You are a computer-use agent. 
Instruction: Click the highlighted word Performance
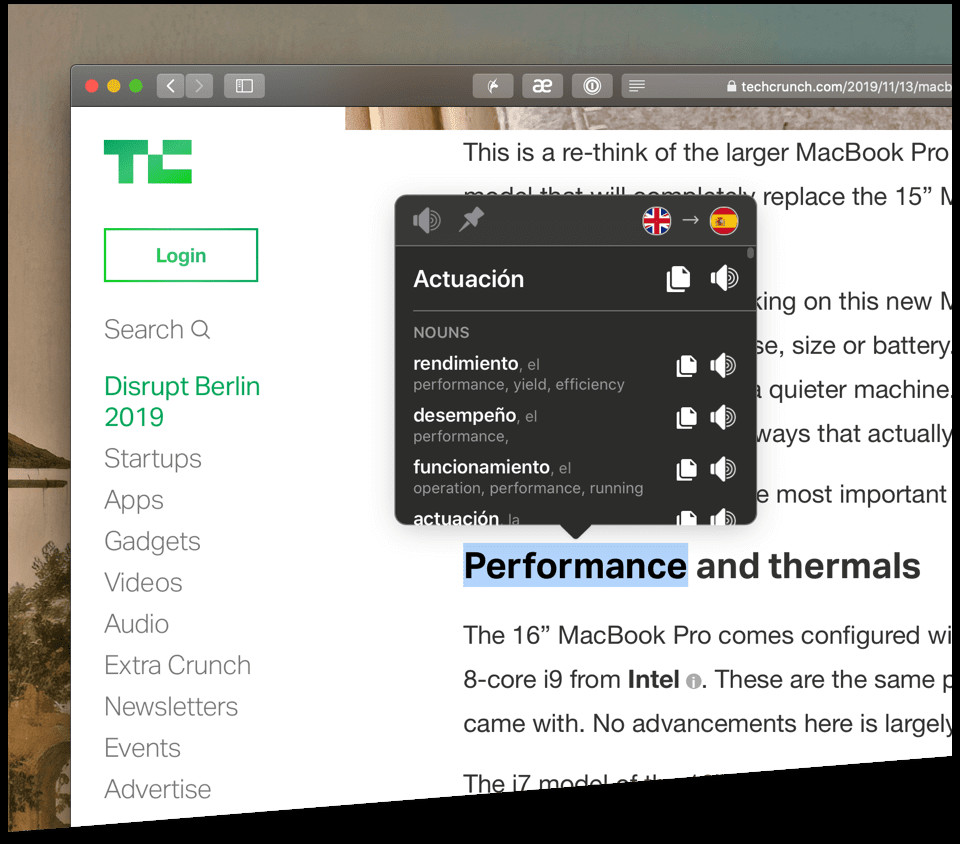click(x=575, y=566)
